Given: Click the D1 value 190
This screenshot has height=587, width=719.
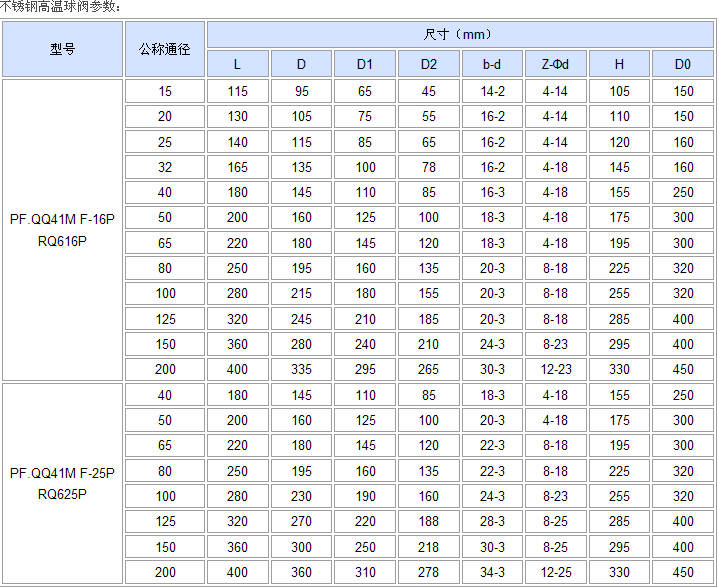Looking at the screenshot, I should (x=365, y=496).
